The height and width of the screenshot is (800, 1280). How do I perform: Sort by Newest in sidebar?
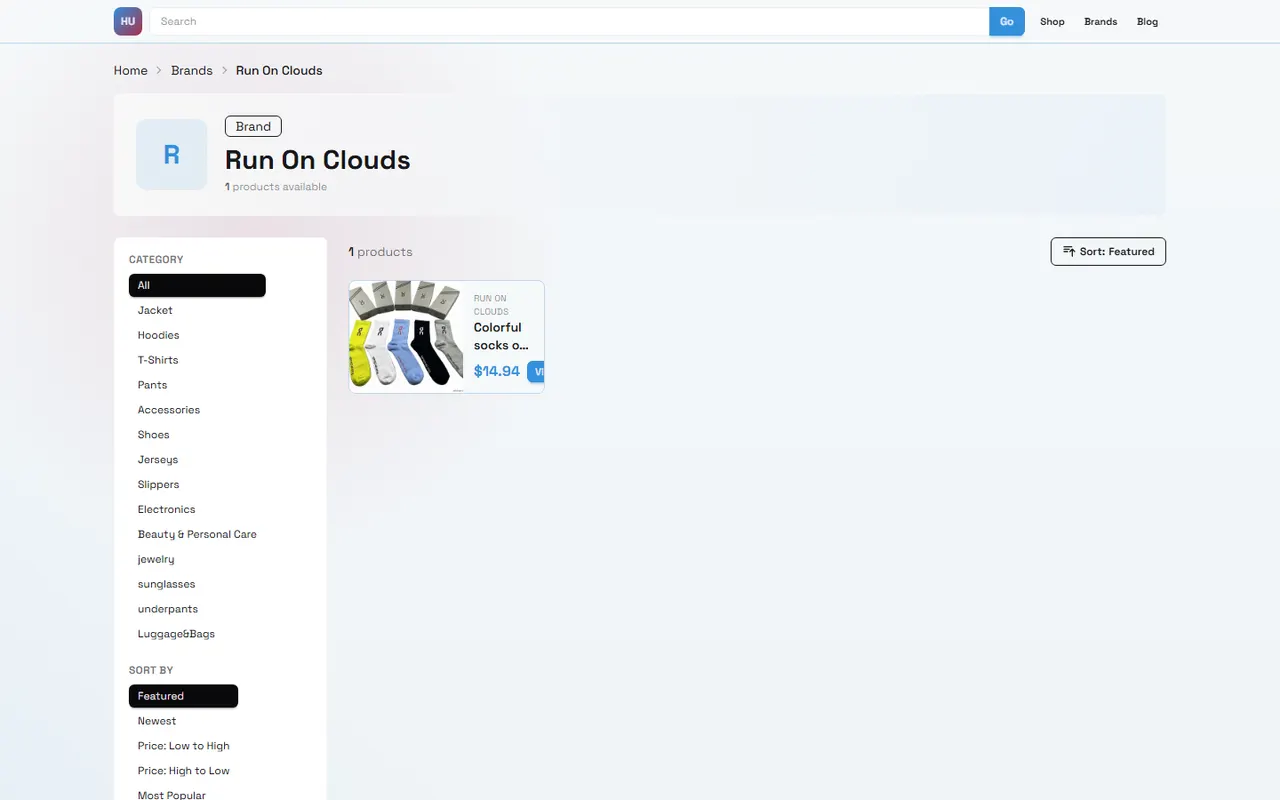(x=157, y=721)
